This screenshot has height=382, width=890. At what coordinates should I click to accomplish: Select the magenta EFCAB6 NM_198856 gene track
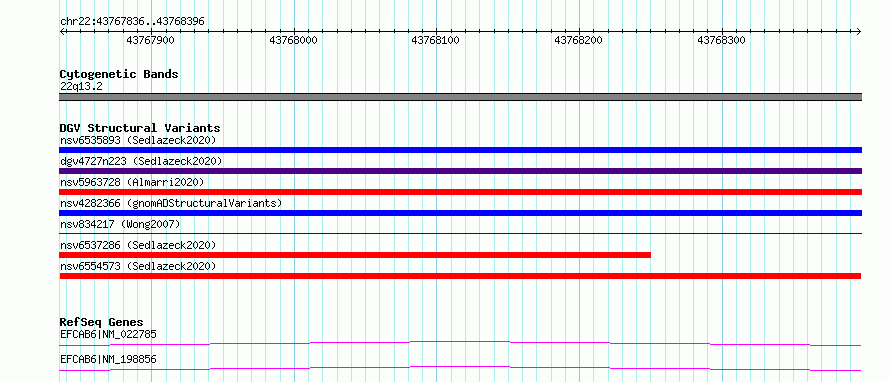pos(460,368)
